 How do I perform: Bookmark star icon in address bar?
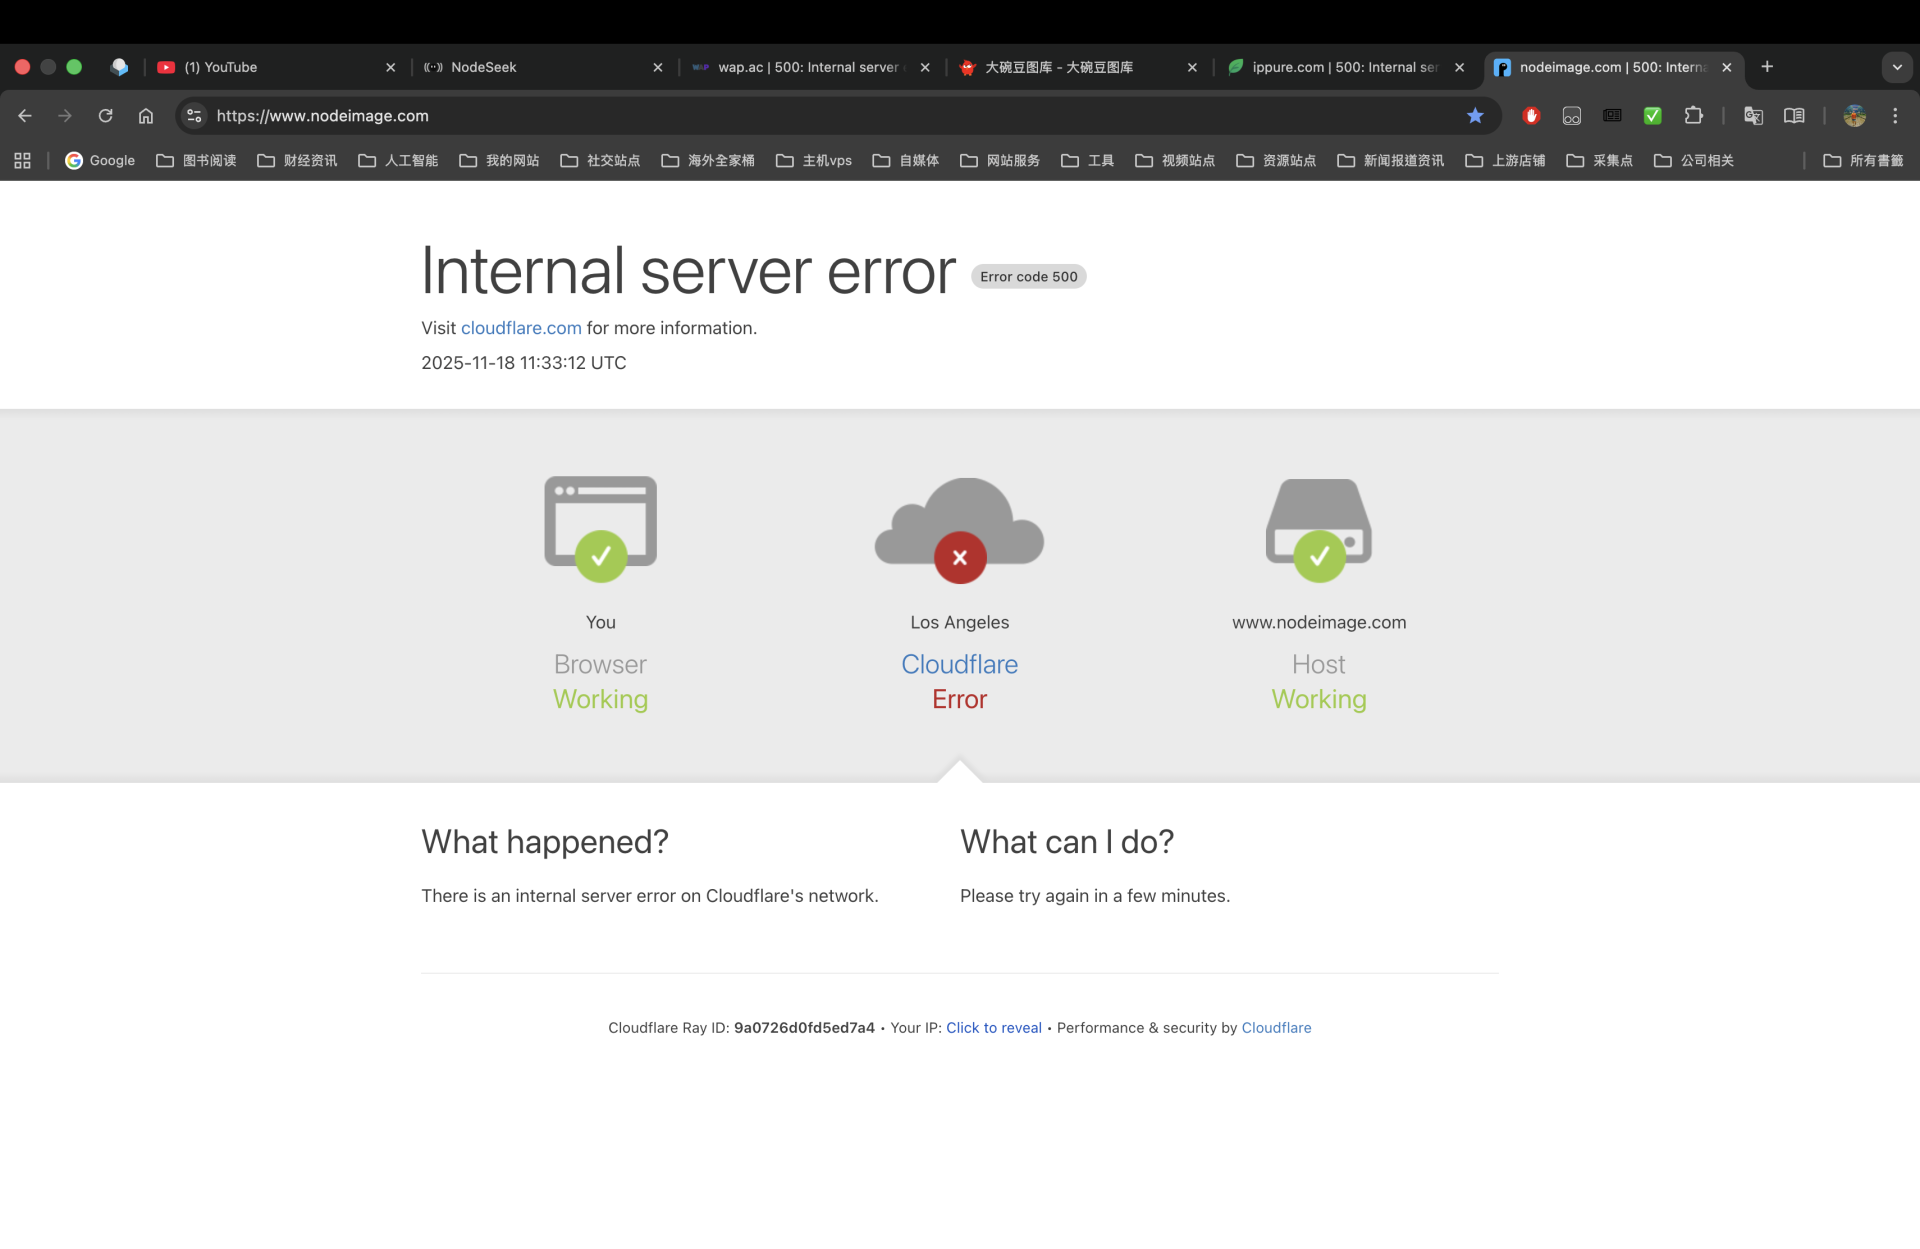(x=1475, y=116)
